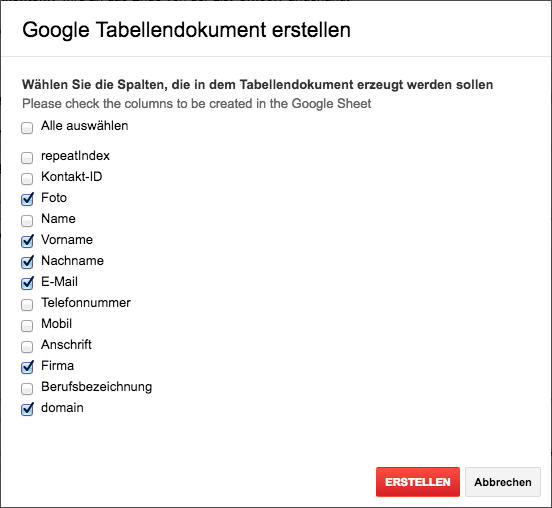The height and width of the screenshot is (508, 552).
Task: Enable the repeatIndex column checkbox
Action: pyautogui.click(x=27, y=157)
